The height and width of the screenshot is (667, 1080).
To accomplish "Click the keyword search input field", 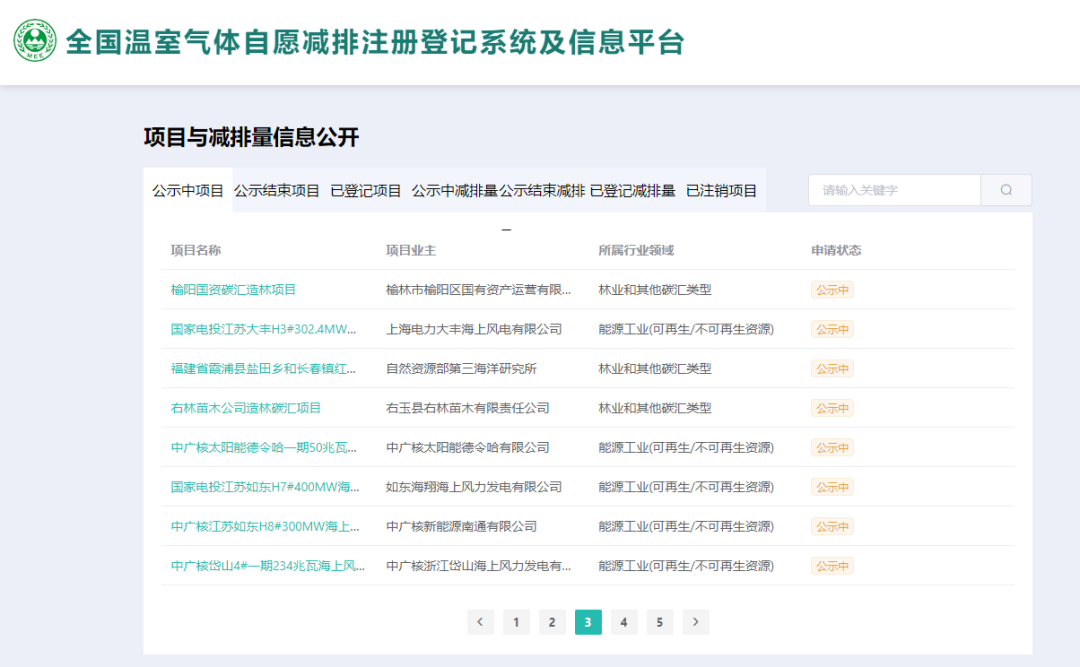I will click(894, 190).
